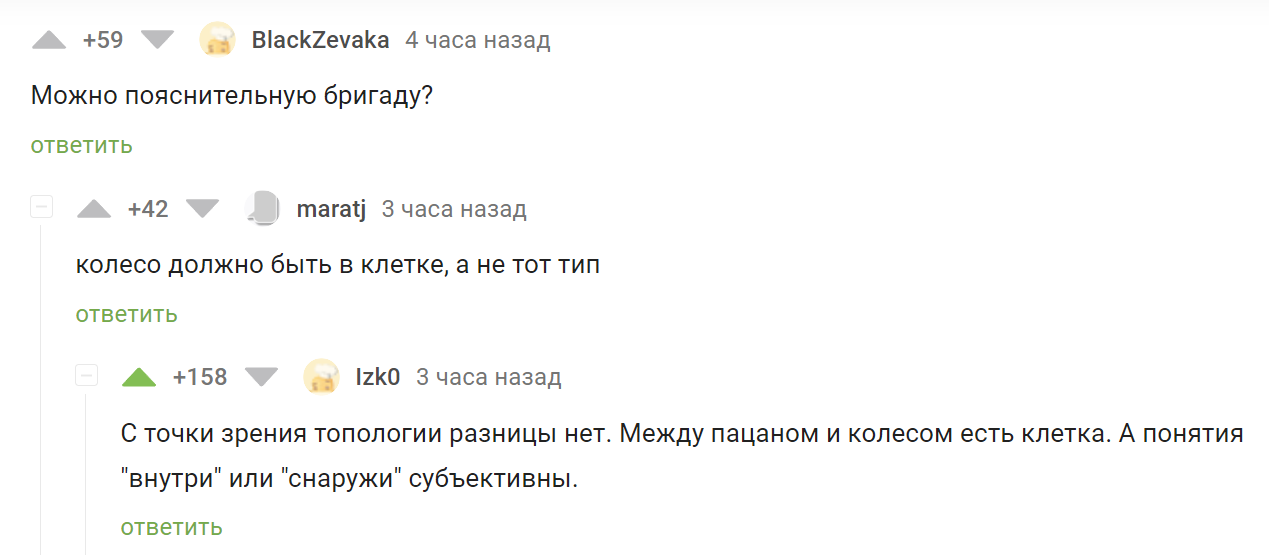Reply to BlackZevaka's comment

[81, 145]
